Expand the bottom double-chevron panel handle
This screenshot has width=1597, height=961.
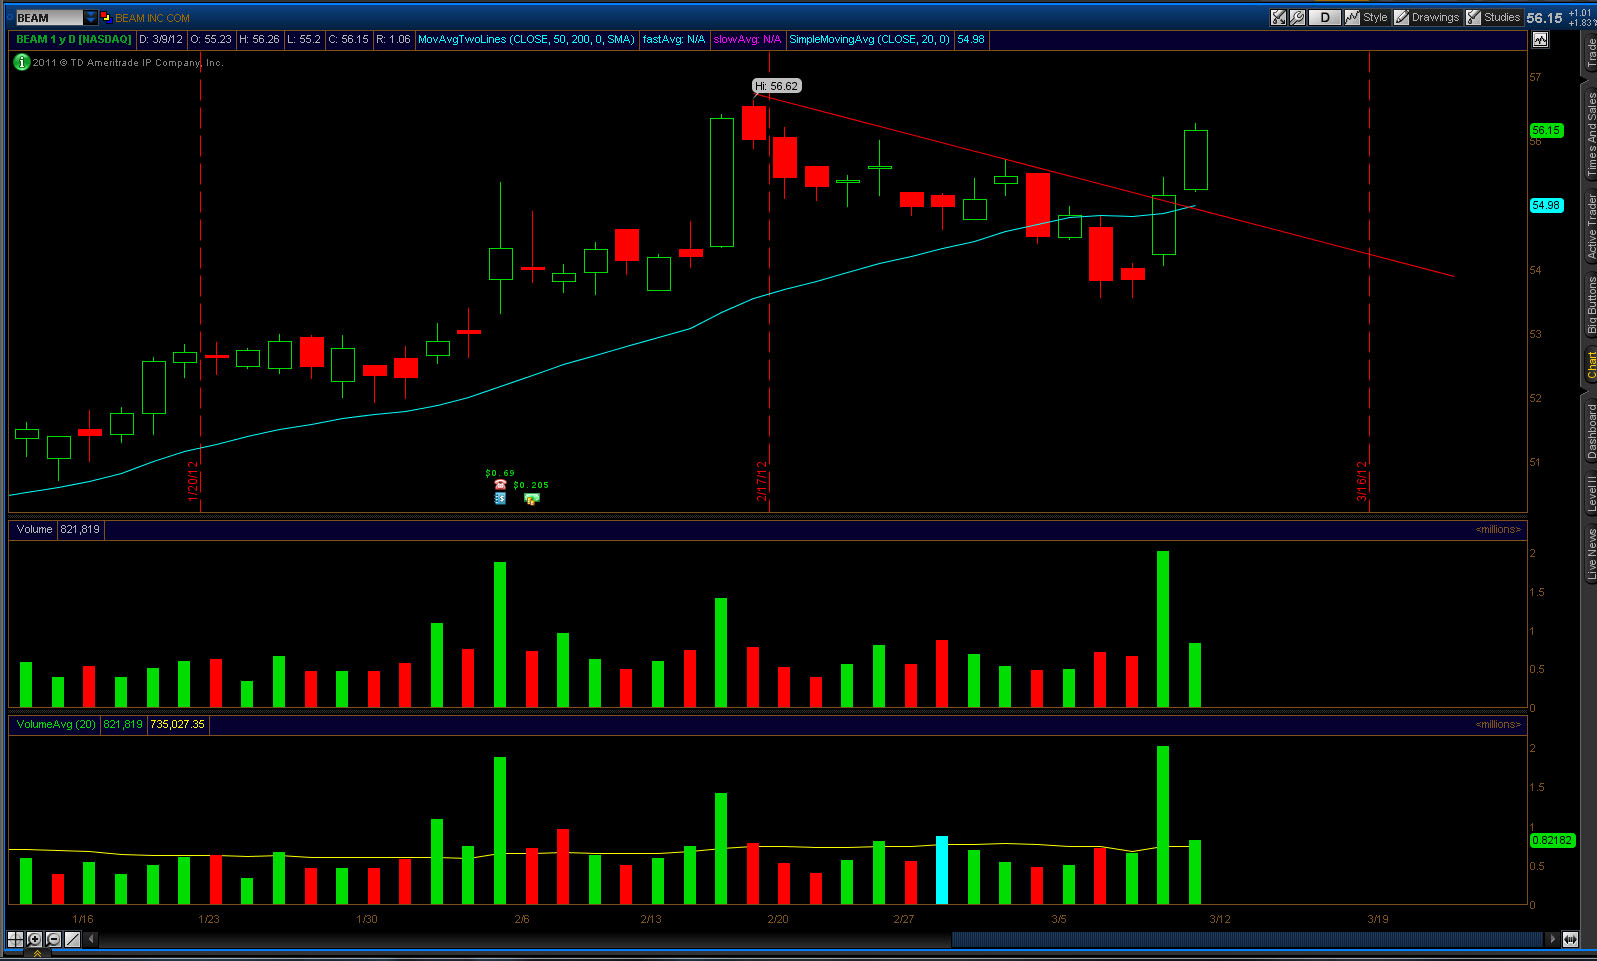pyautogui.click(x=37, y=954)
